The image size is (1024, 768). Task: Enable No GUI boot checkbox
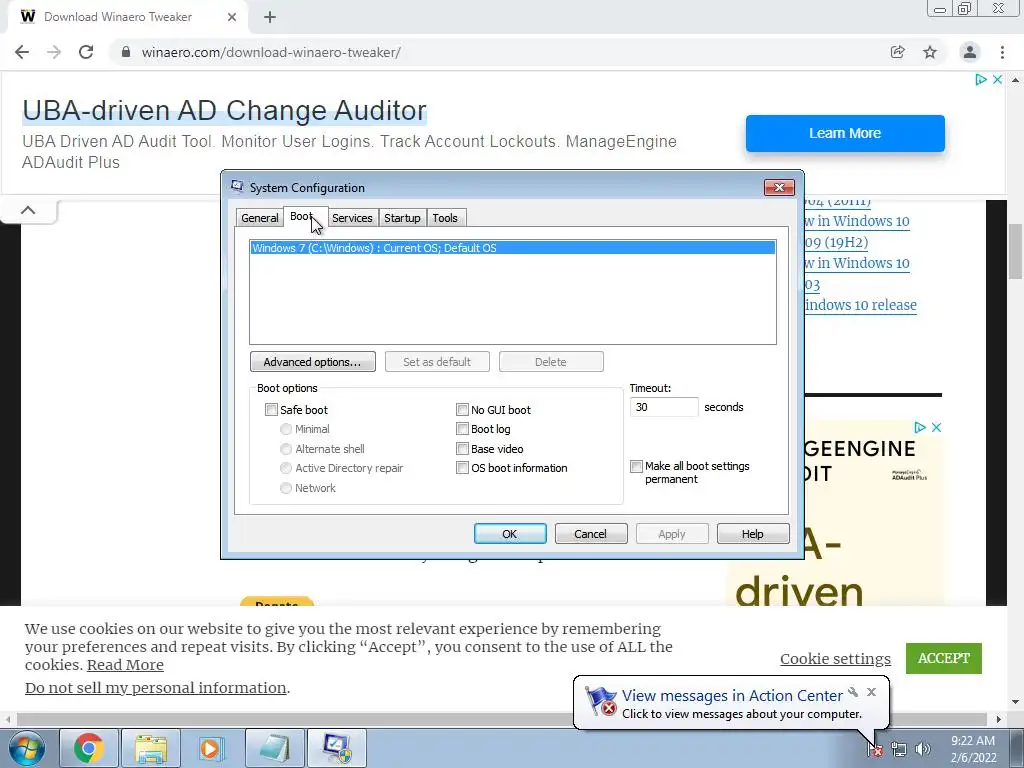(x=462, y=409)
